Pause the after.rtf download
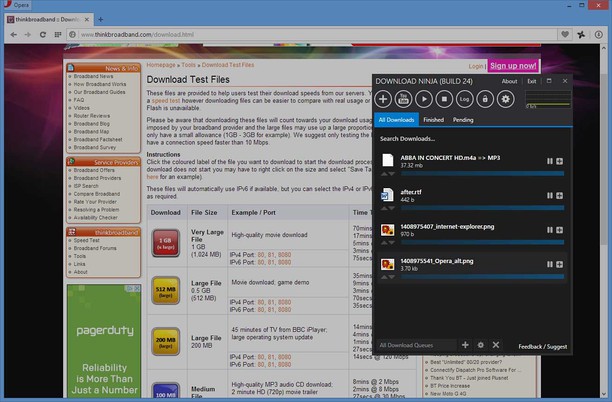Viewport: 612px width, 402px height. pos(550,196)
